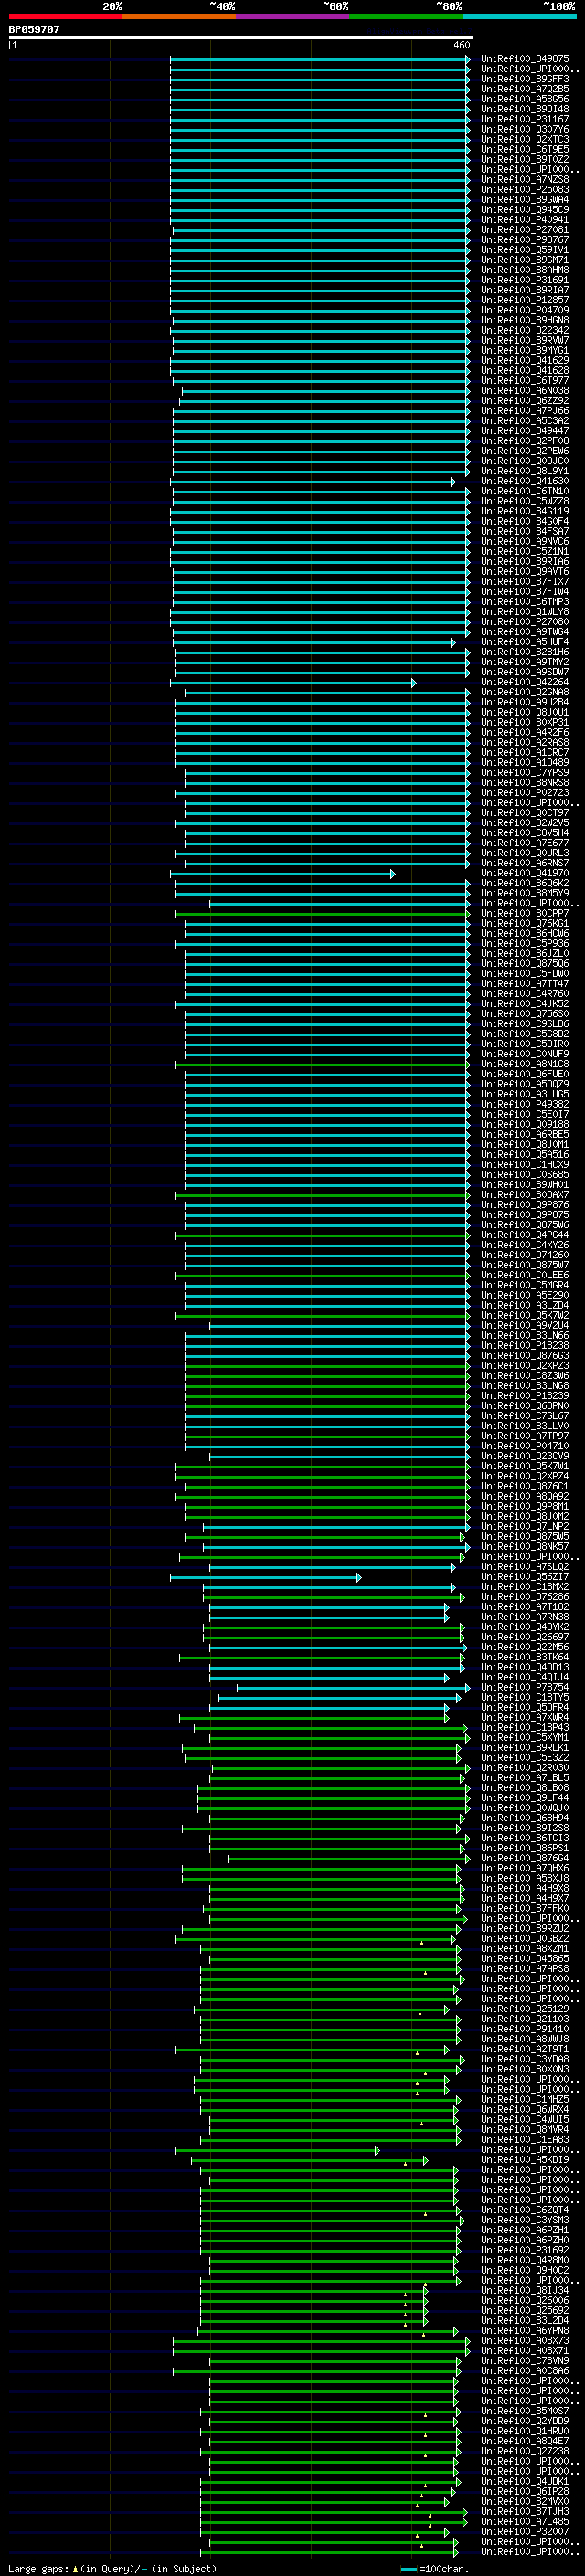The height and width of the screenshot is (2576, 585).
Task: Click hit UniRef100_B8AHM8
Action: [525, 270]
